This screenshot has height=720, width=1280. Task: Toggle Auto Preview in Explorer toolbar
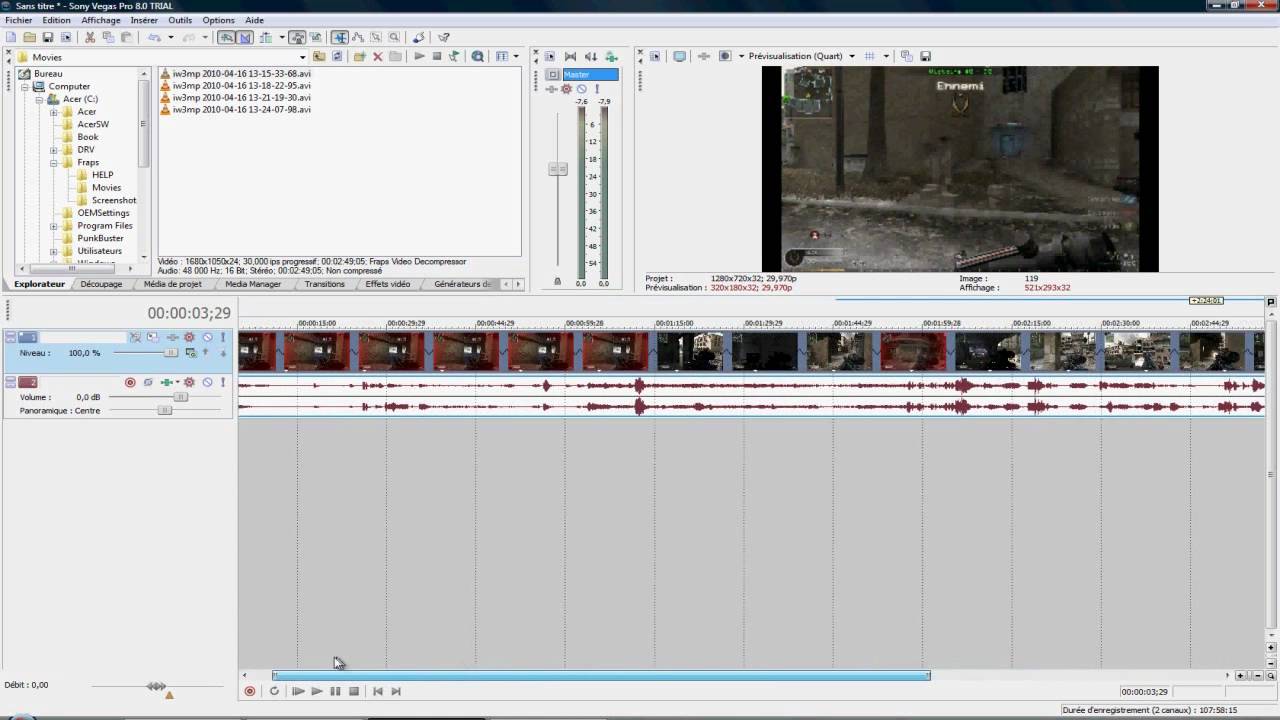(453, 56)
